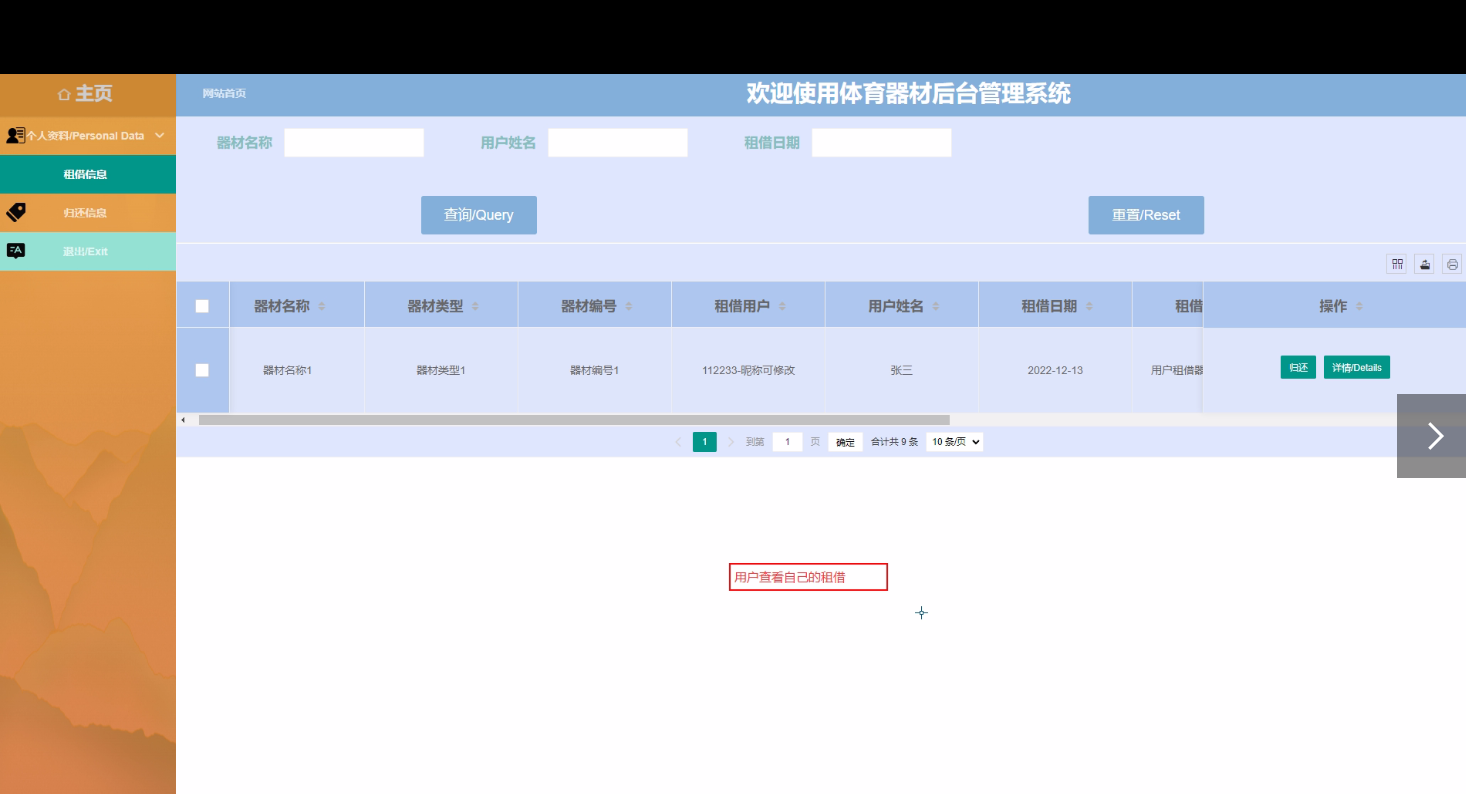Click the 张三 cell
Screen dimensions: 1466x794
[902, 370]
